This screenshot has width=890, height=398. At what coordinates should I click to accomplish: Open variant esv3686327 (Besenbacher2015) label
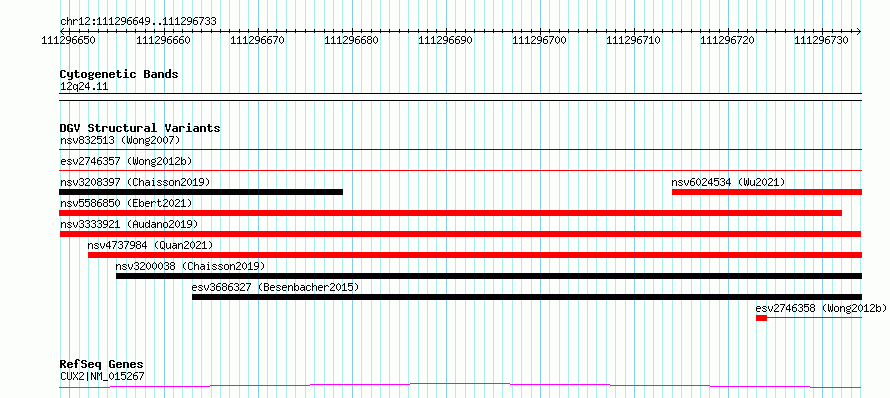coord(275,287)
